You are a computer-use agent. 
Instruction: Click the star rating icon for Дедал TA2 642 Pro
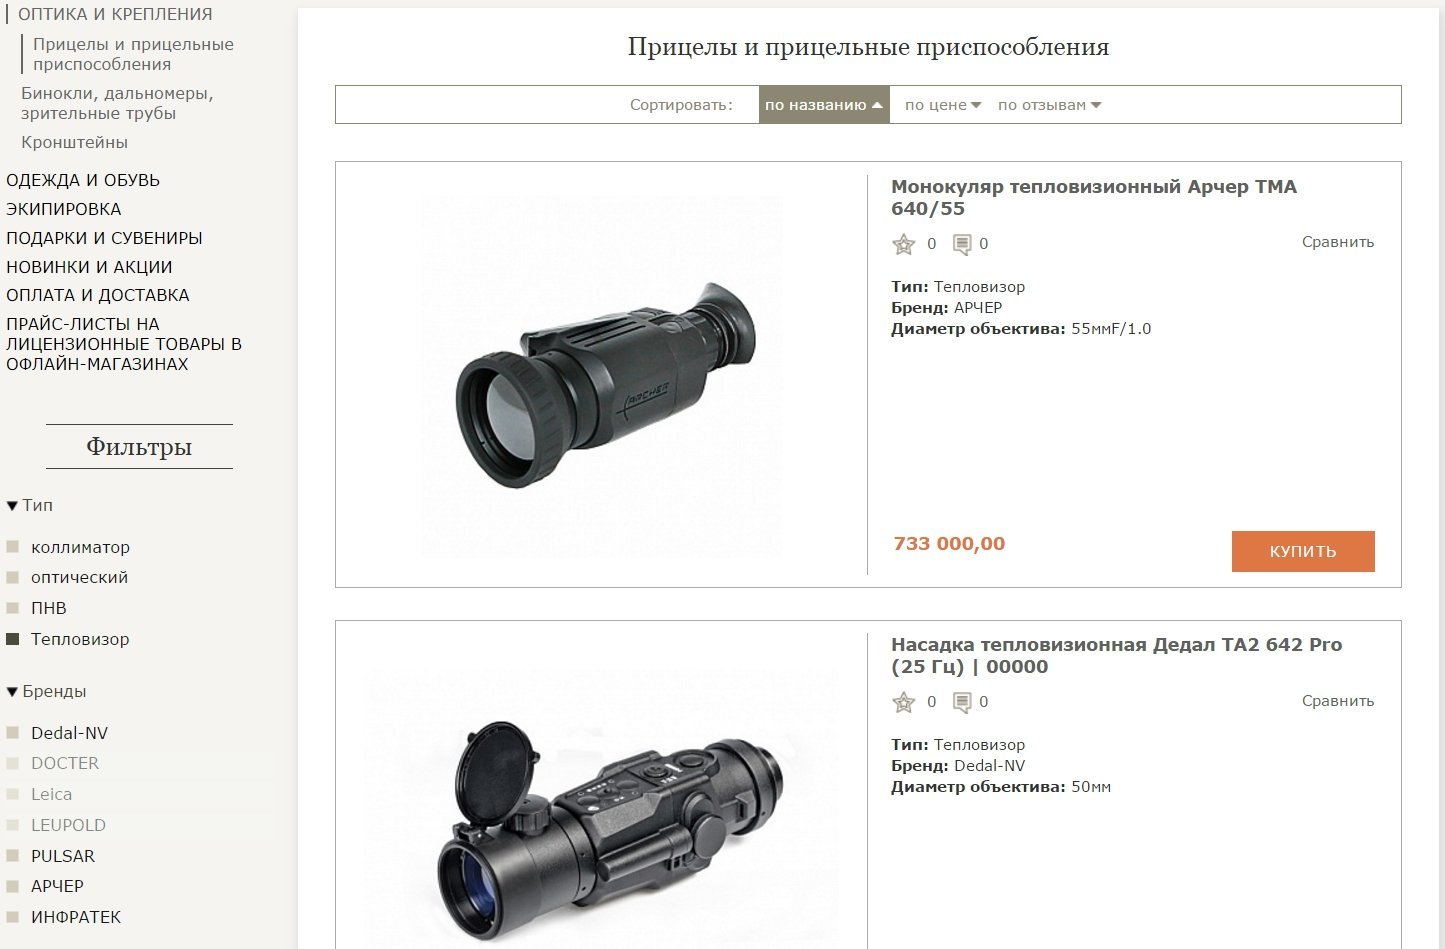coord(904,702)
